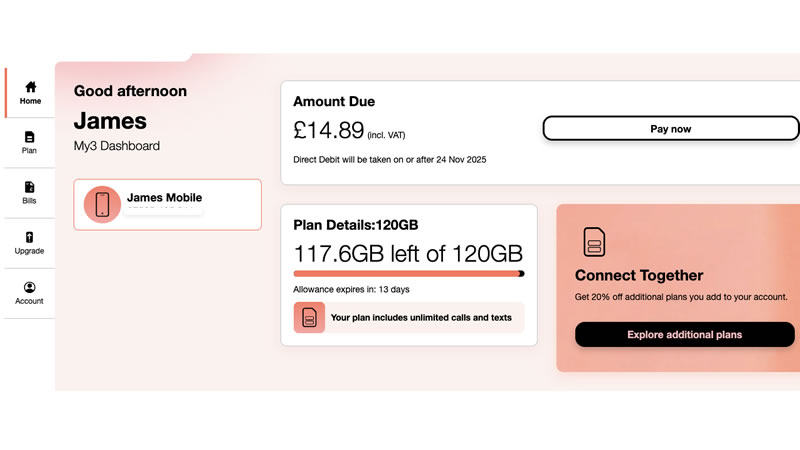Switch to the Bills tab label

click(x=29, y=201)
